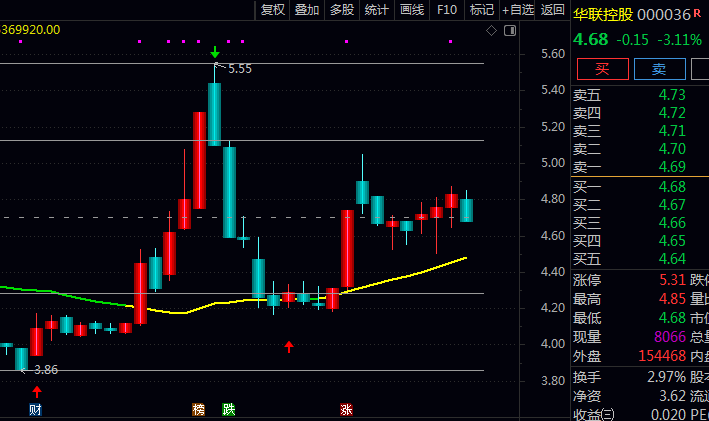This screenshot has width=709, height=421.
Task: Click the diamond icon above the chart
Action: pos(492,30)
